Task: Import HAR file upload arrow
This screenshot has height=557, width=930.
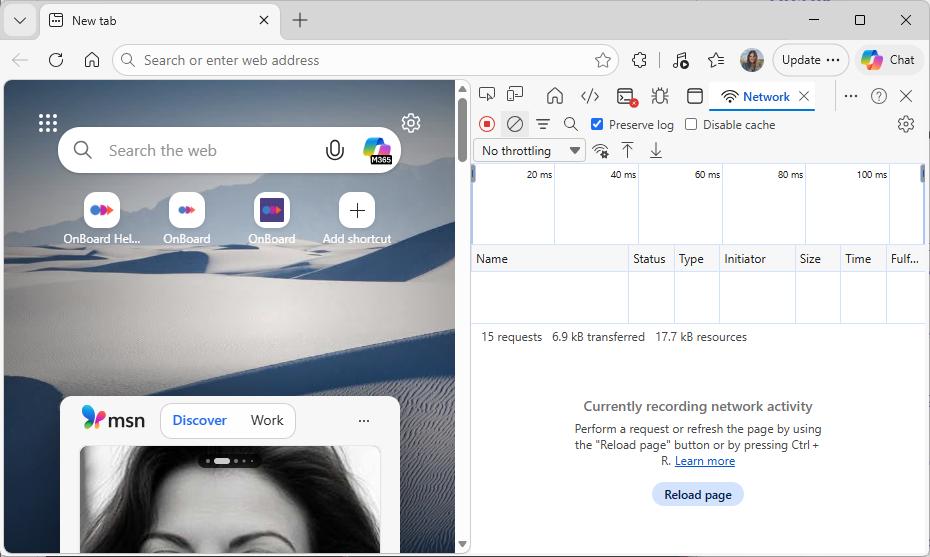Action: [x=628, y=151]
